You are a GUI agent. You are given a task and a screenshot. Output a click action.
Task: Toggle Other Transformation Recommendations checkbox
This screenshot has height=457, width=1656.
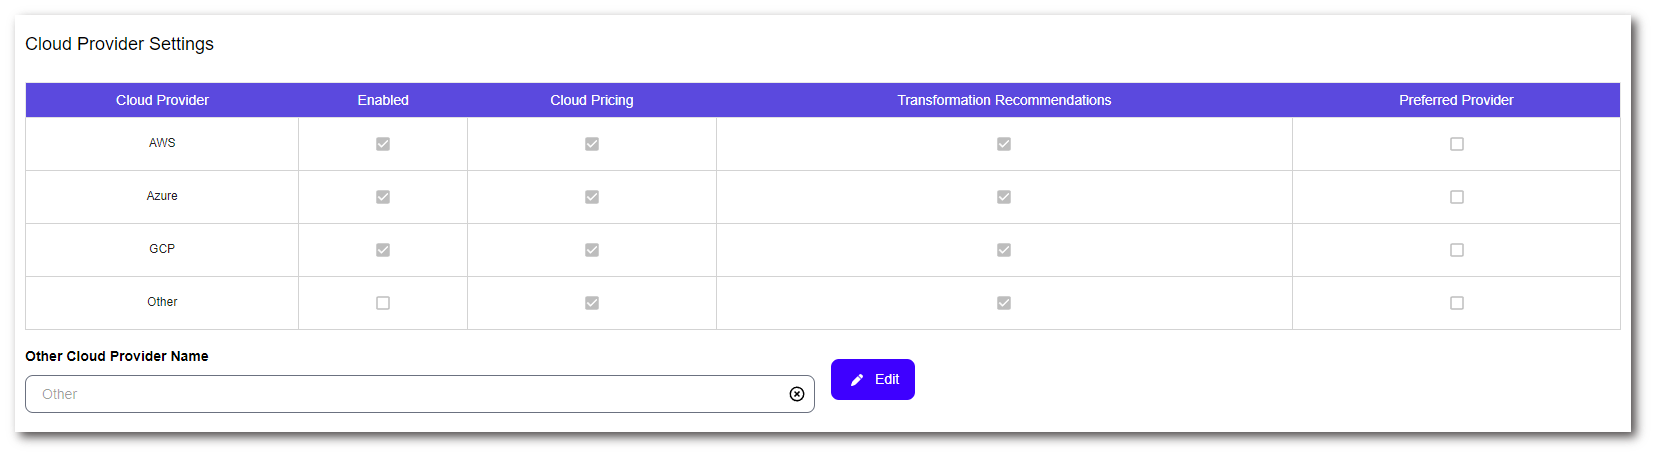click(x=1004, y=303)
